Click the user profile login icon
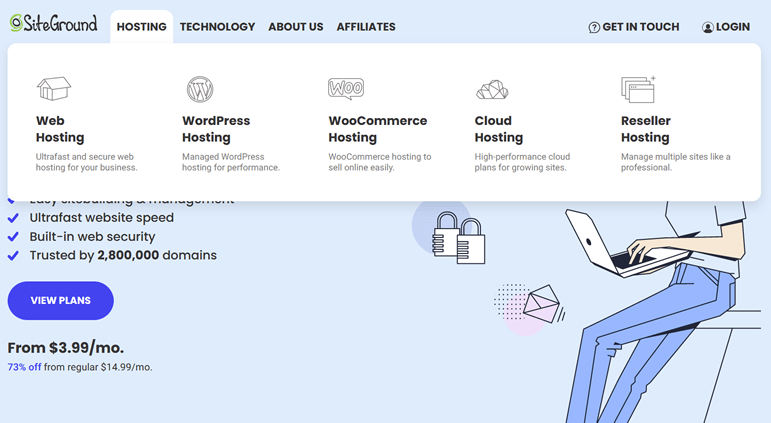The image size is (771, 423). pos(708,28)
